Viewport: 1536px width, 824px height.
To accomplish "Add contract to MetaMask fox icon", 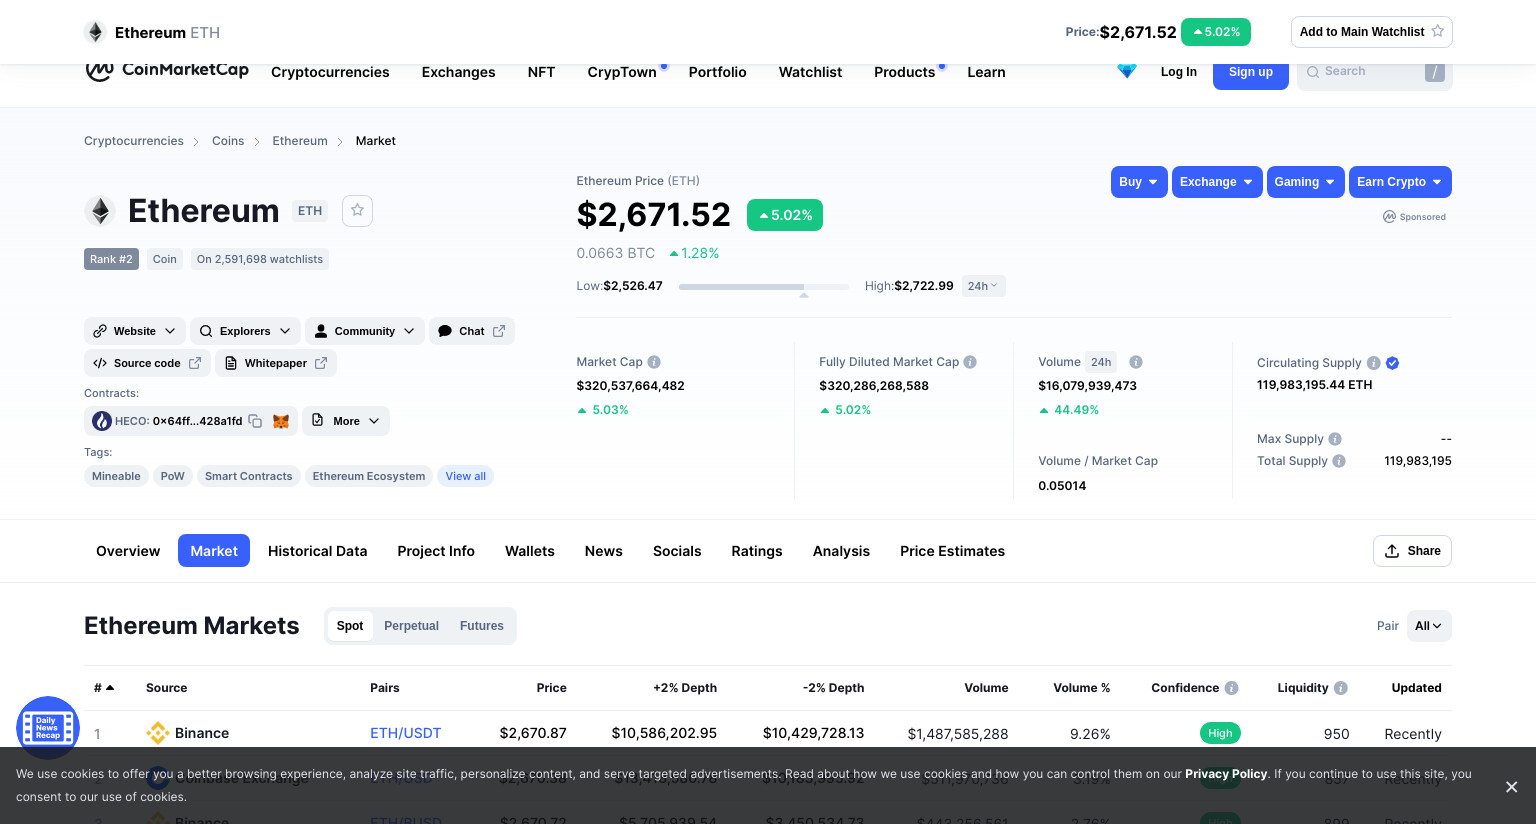I will click(x=281, y=421).
